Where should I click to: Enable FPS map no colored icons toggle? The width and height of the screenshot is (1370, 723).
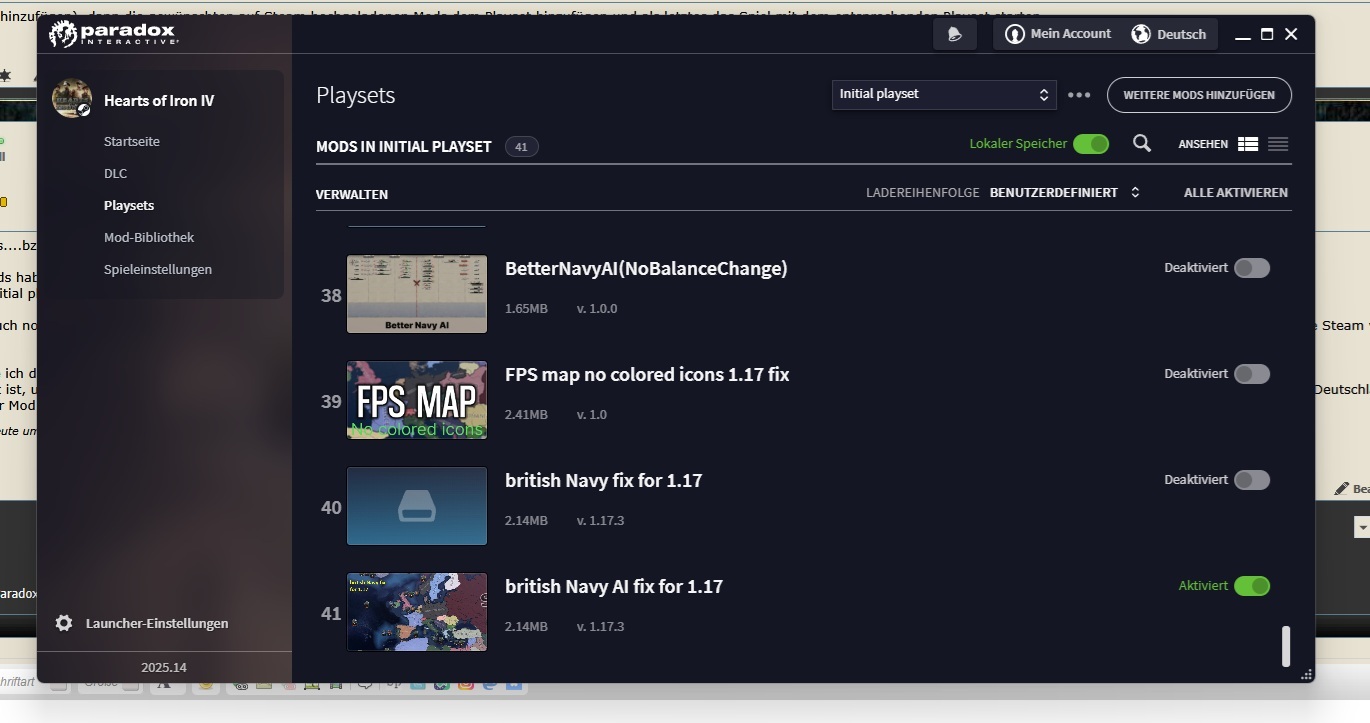(1252, 374)
